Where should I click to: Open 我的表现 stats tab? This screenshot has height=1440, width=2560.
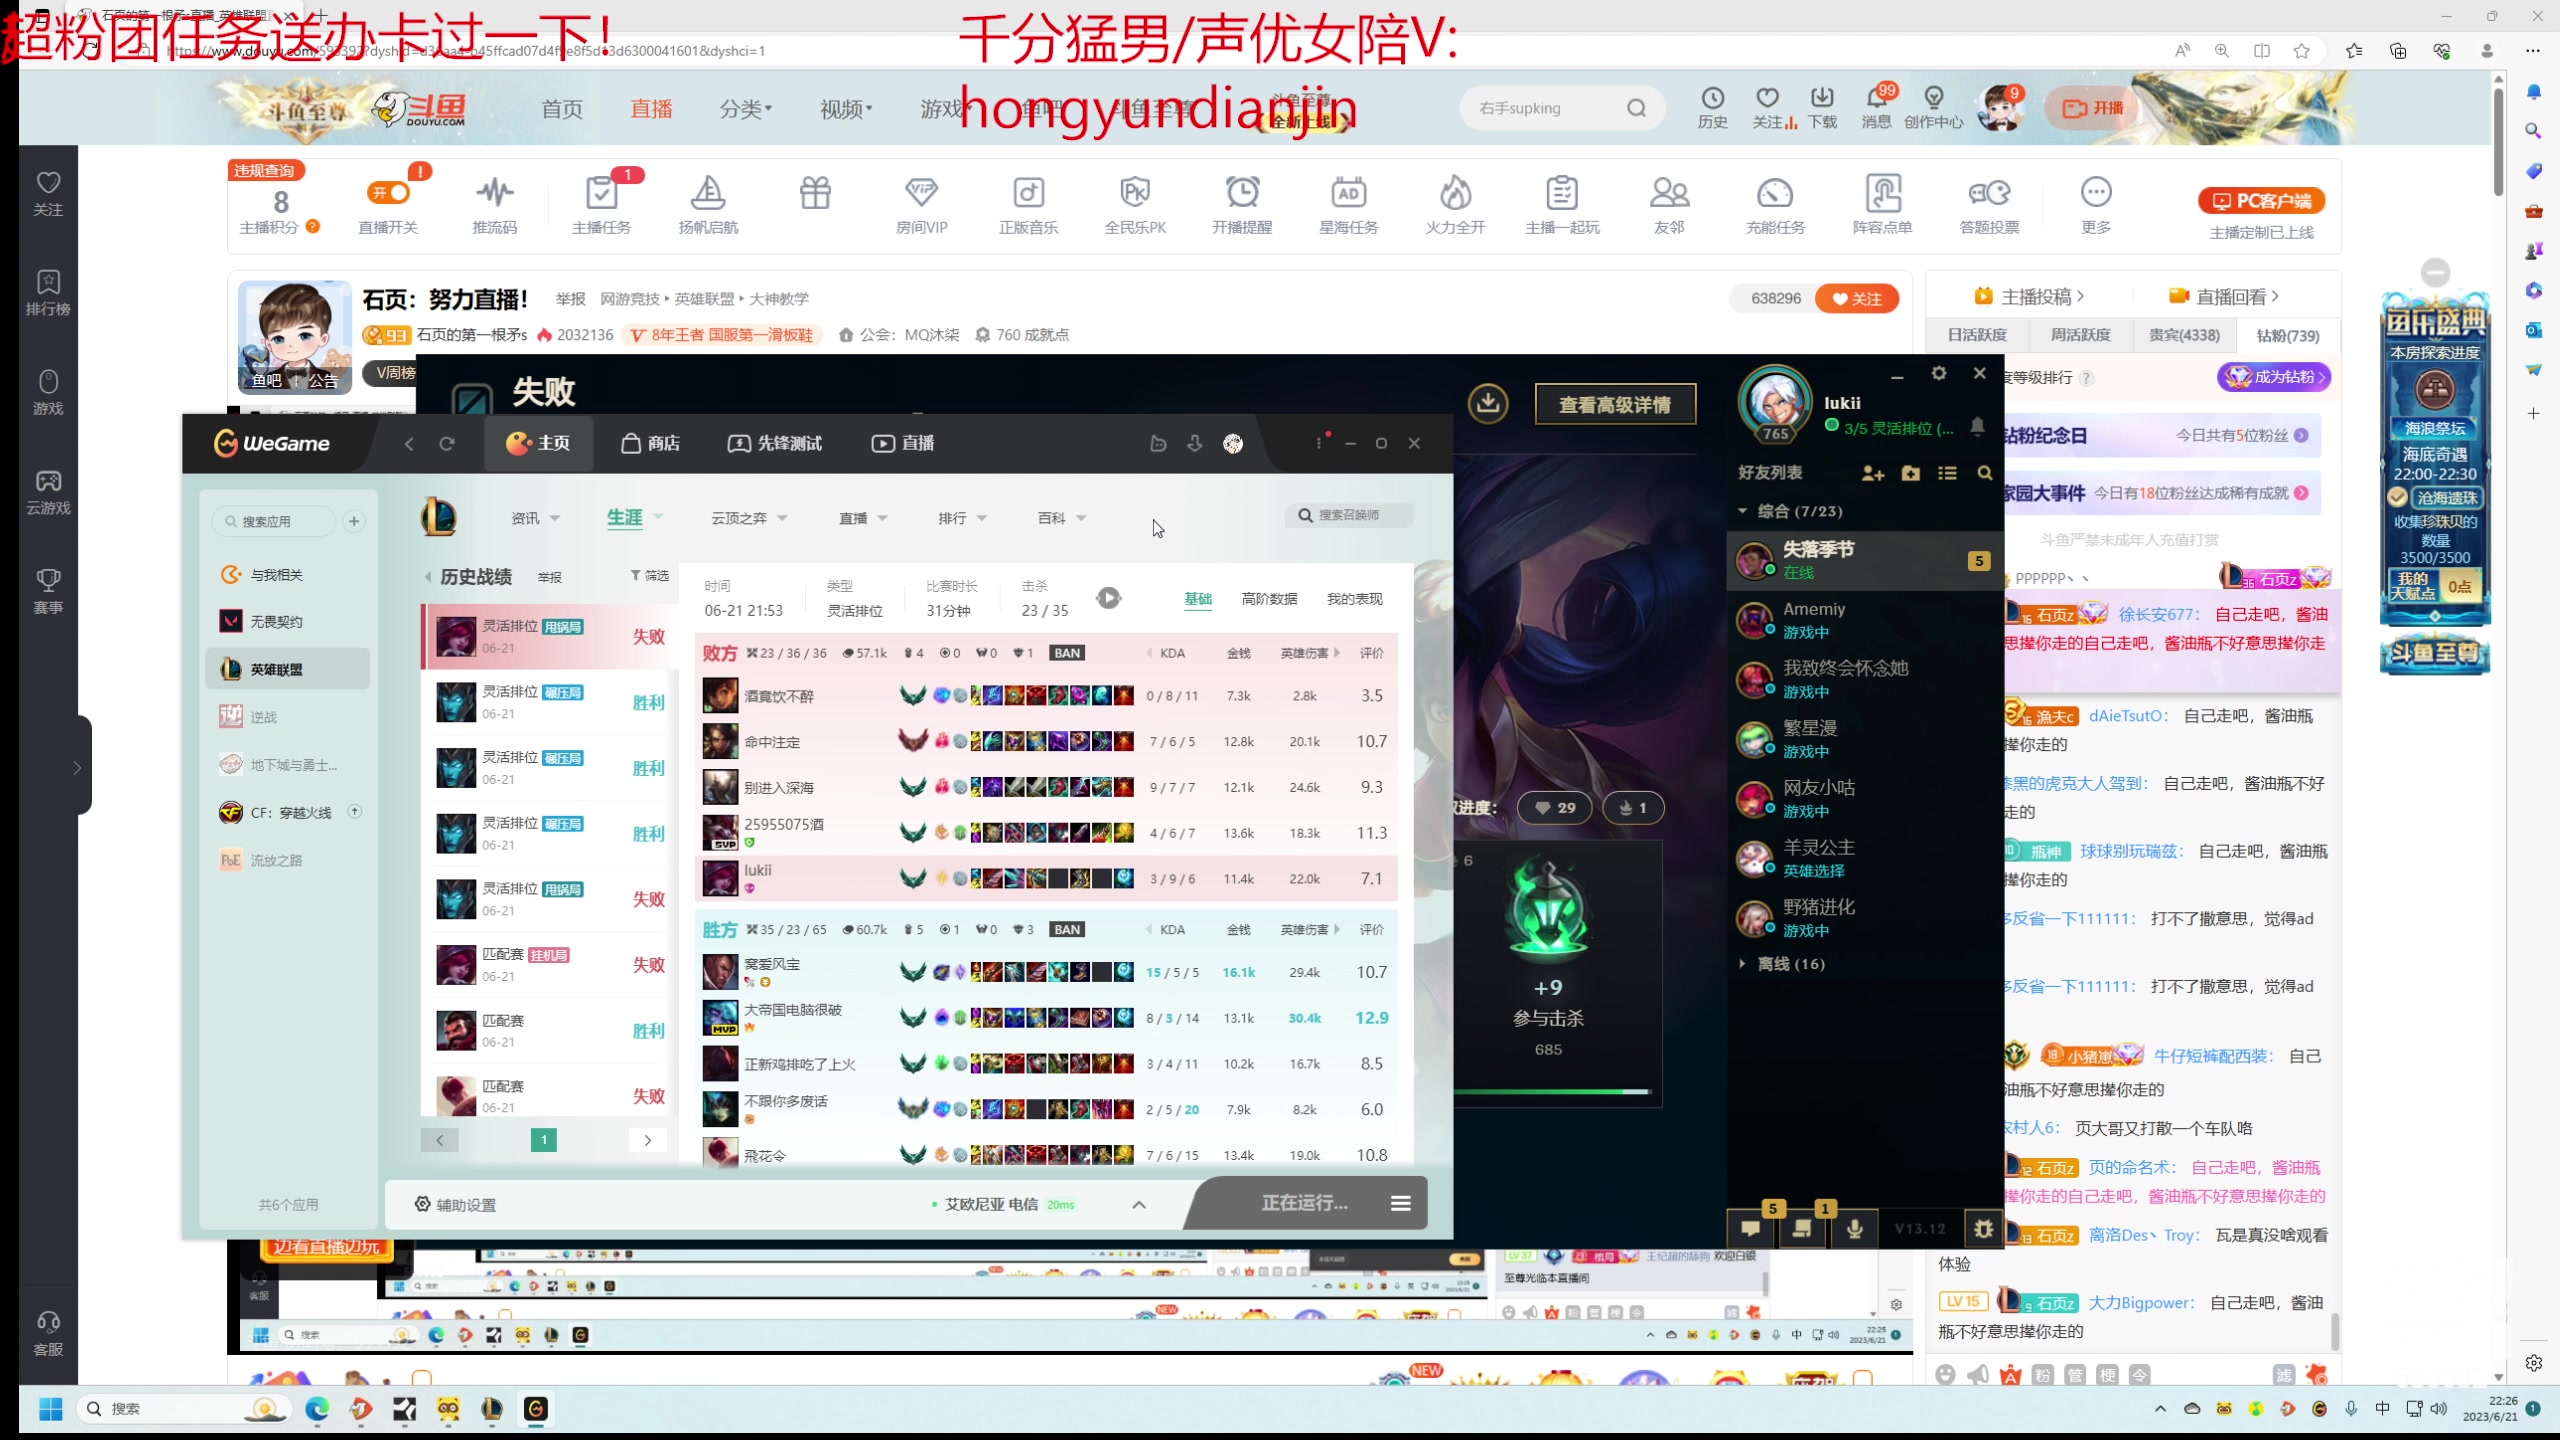click(x=1355, y=599)
